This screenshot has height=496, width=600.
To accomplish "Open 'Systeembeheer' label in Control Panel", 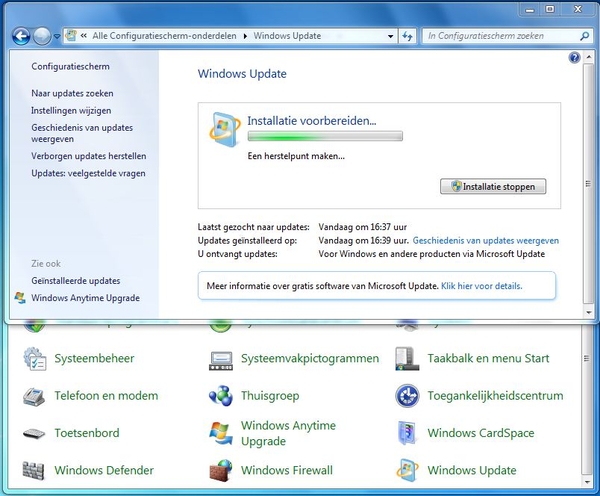I will click(94, 358).
